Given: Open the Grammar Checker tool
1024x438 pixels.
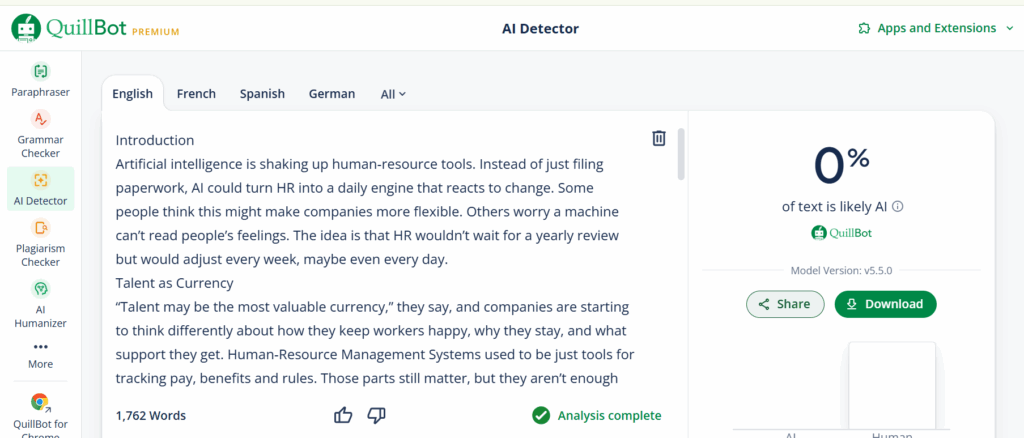Looking at the screenshot, I should 39,134.
